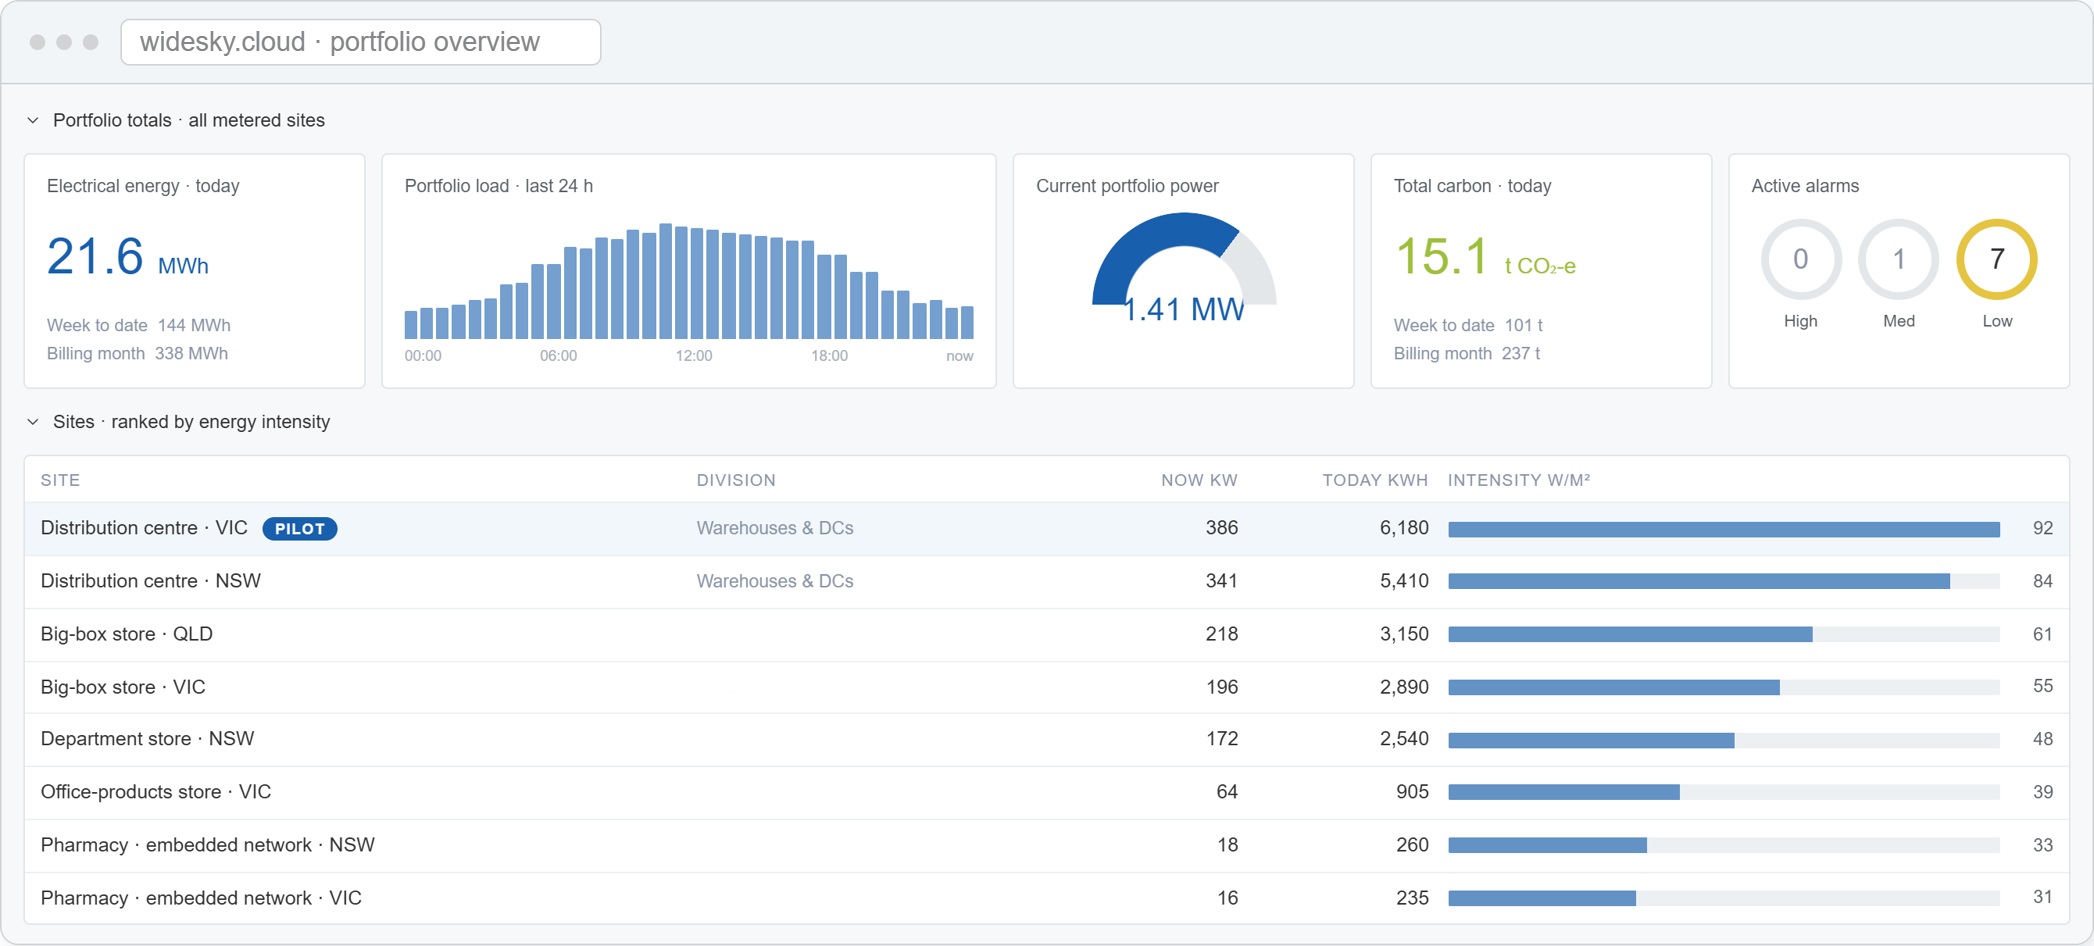
Task: Click the widesky.cloud portfolio overview address field
Action: coord(360,42)
